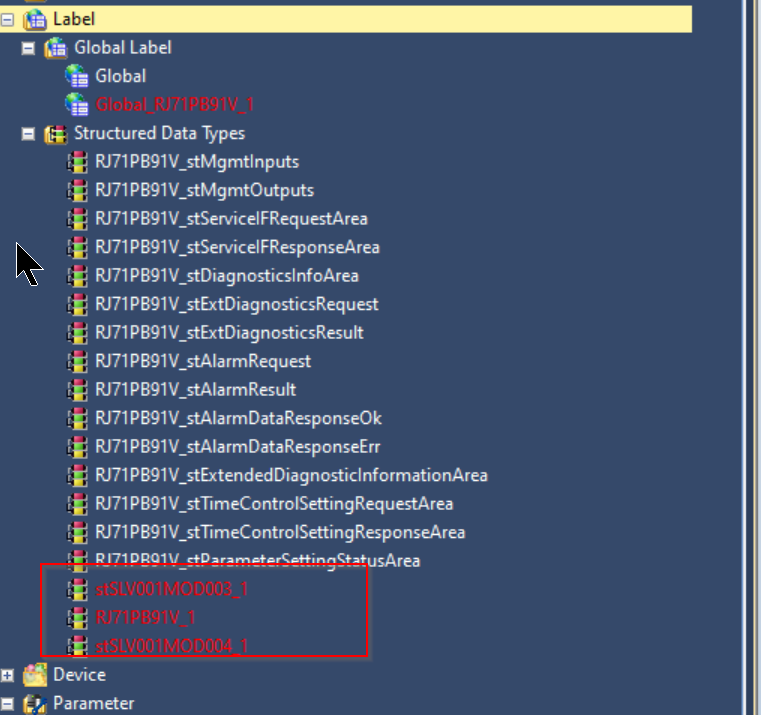Open the Global label entry
Viewport: 761px width, 715px height.
tap(120, 76)
